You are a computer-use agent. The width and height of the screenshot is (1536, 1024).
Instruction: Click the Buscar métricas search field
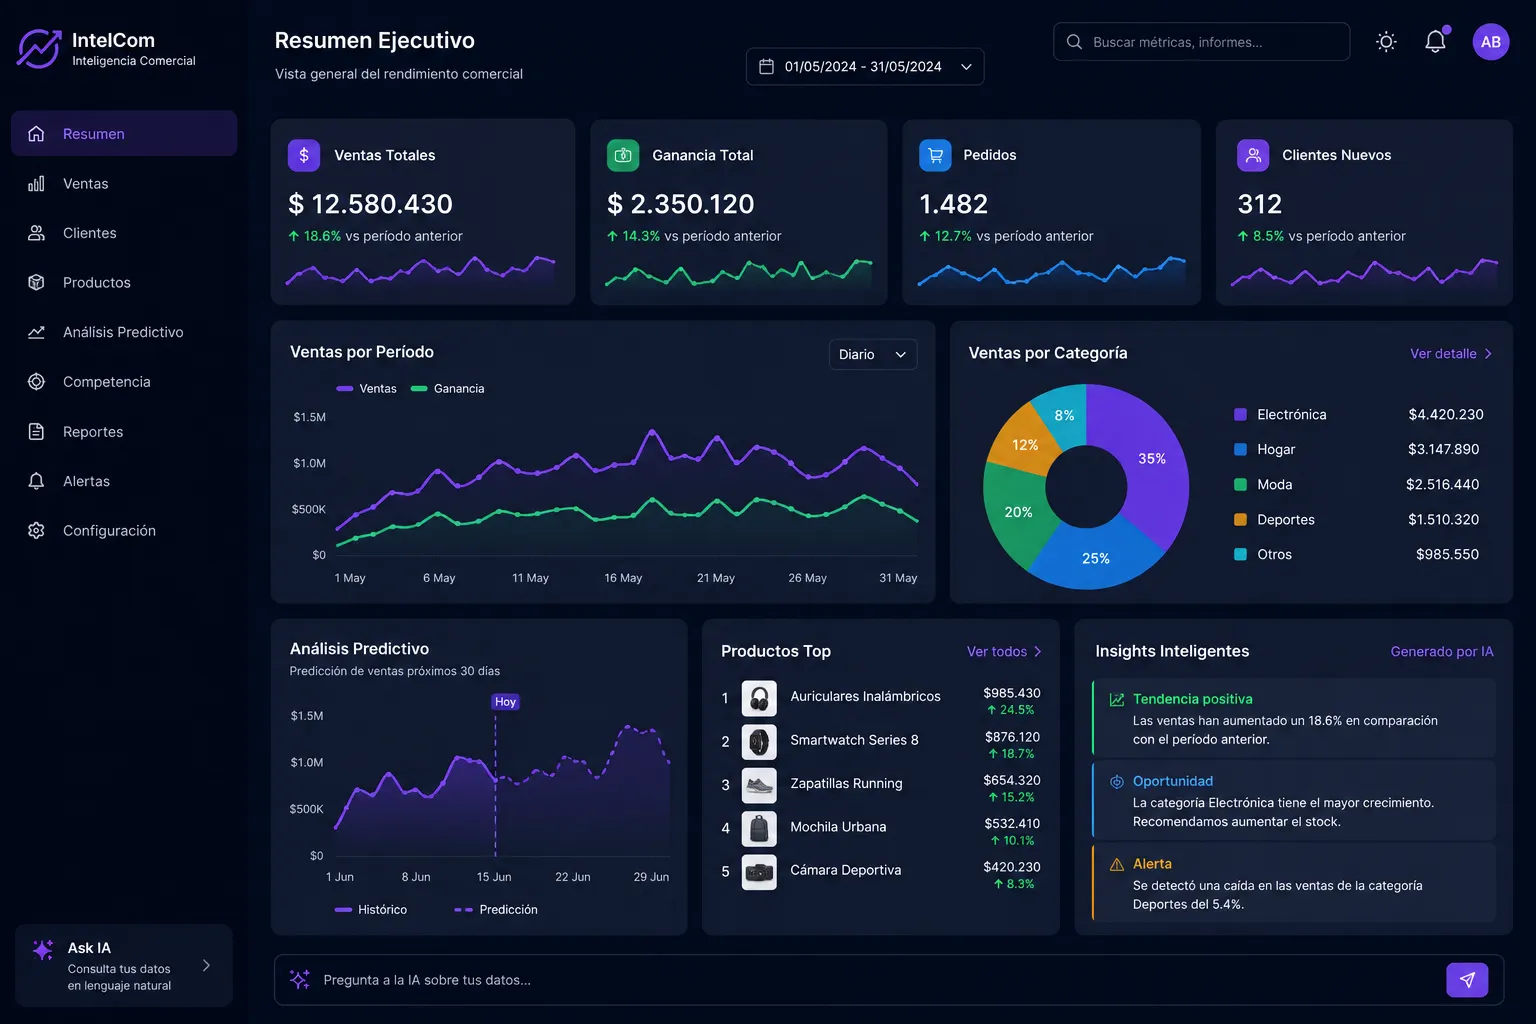point(1202,42)
